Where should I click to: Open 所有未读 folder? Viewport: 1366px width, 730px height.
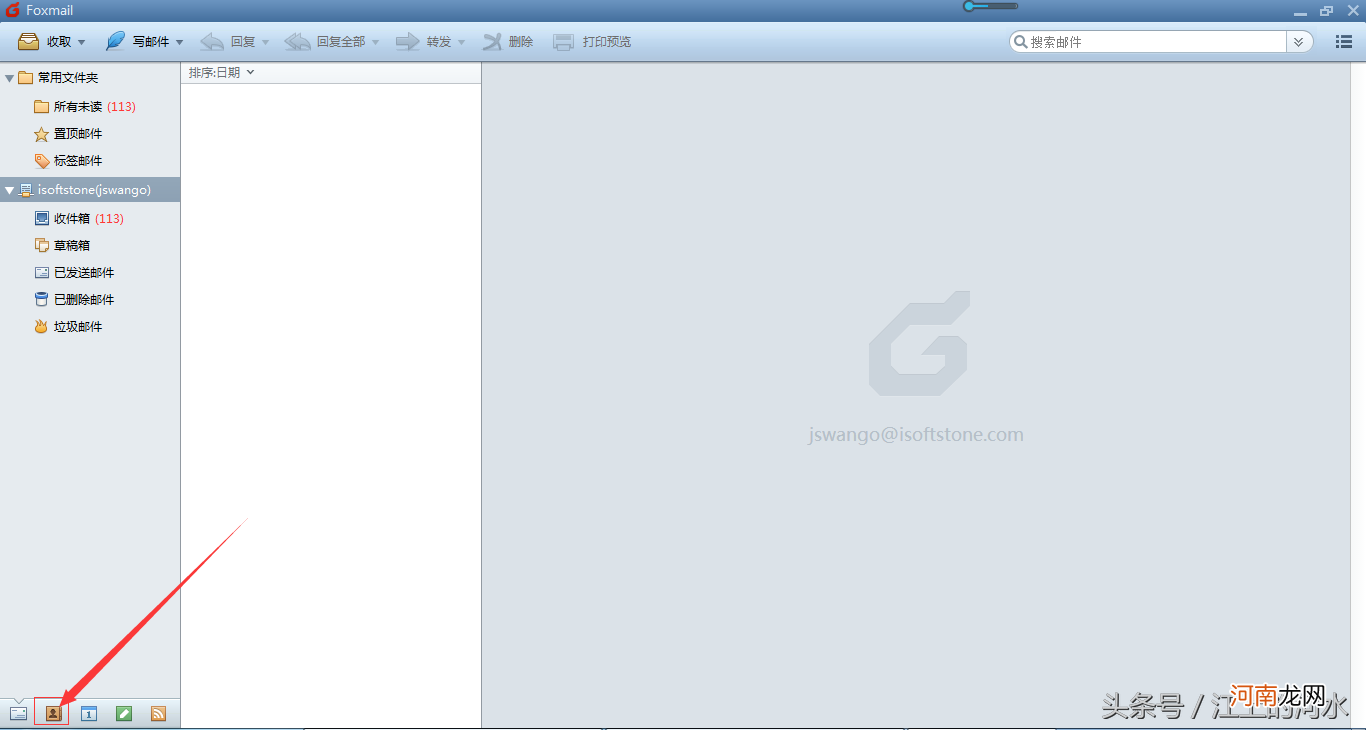(85, 107)
